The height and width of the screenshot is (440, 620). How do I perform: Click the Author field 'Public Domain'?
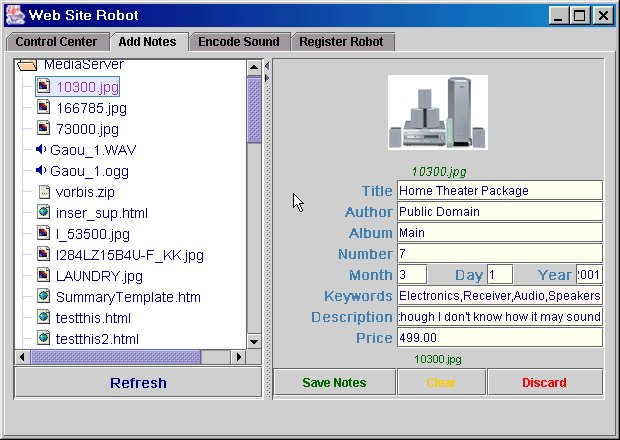500,212
